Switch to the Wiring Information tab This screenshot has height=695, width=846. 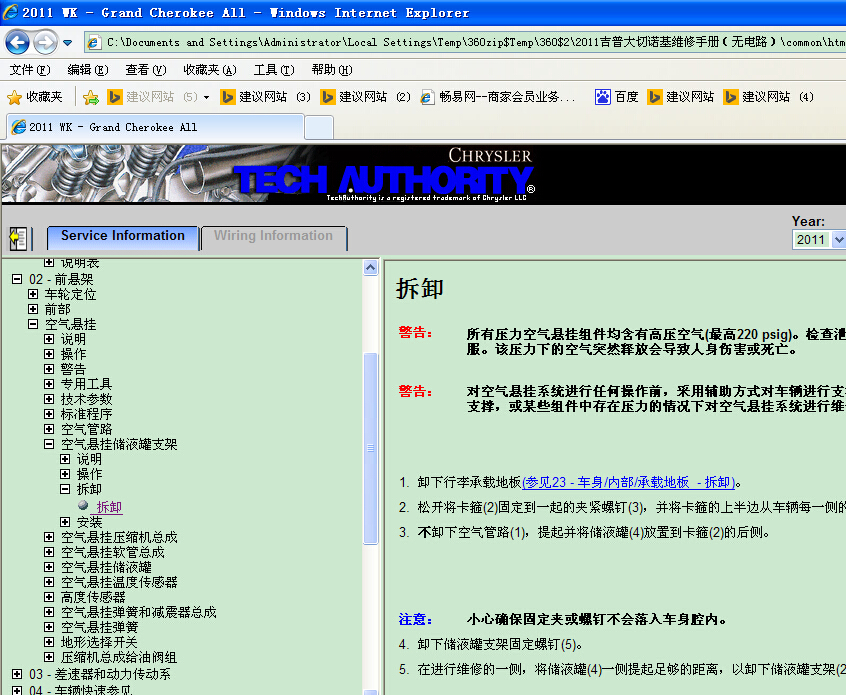(273, 237)
